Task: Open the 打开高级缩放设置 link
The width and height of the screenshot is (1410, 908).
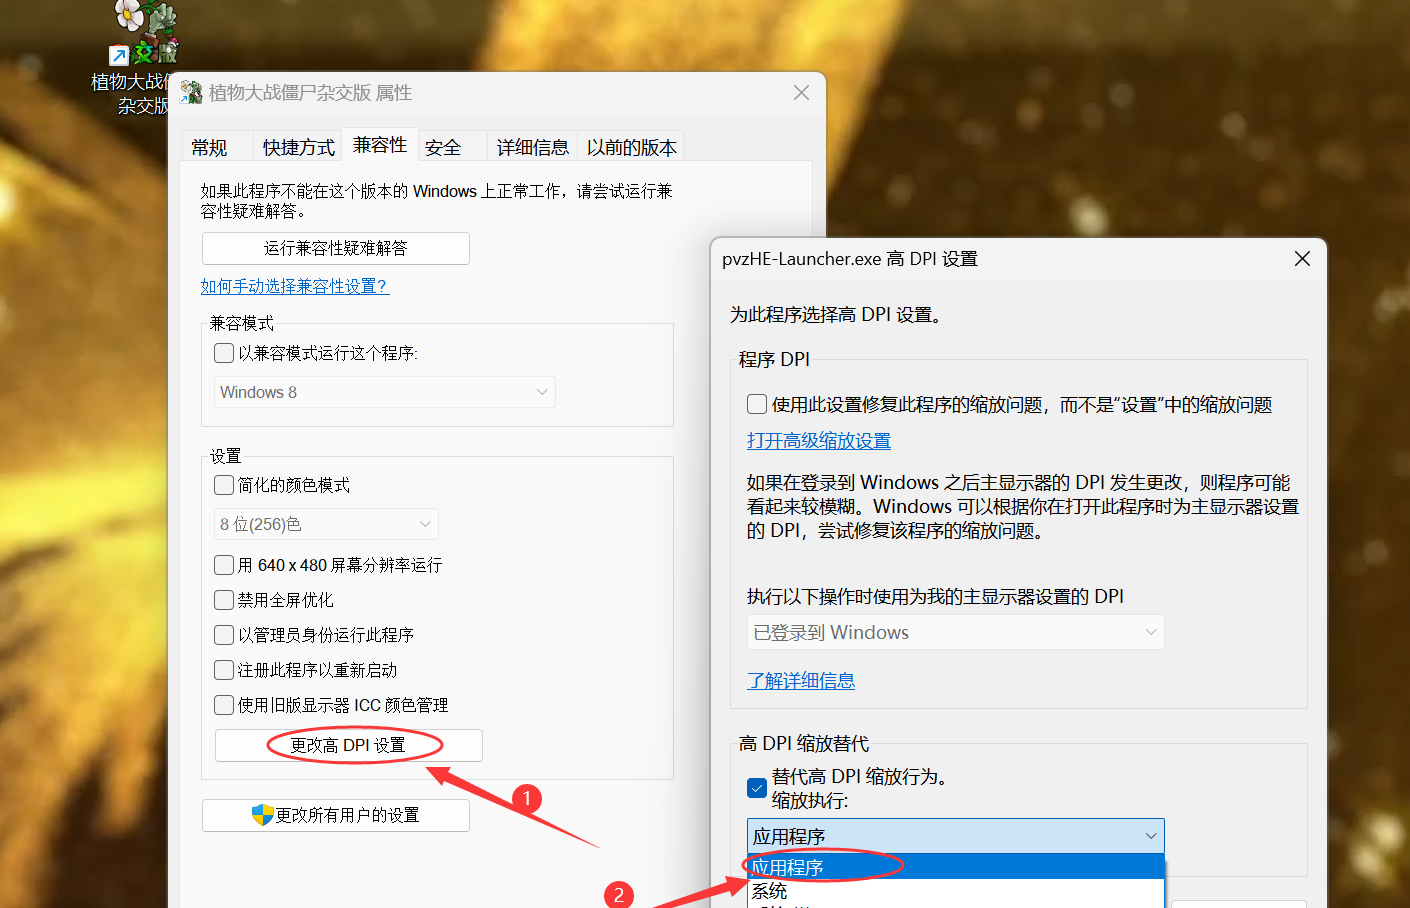Action: (x=819, y=441)
